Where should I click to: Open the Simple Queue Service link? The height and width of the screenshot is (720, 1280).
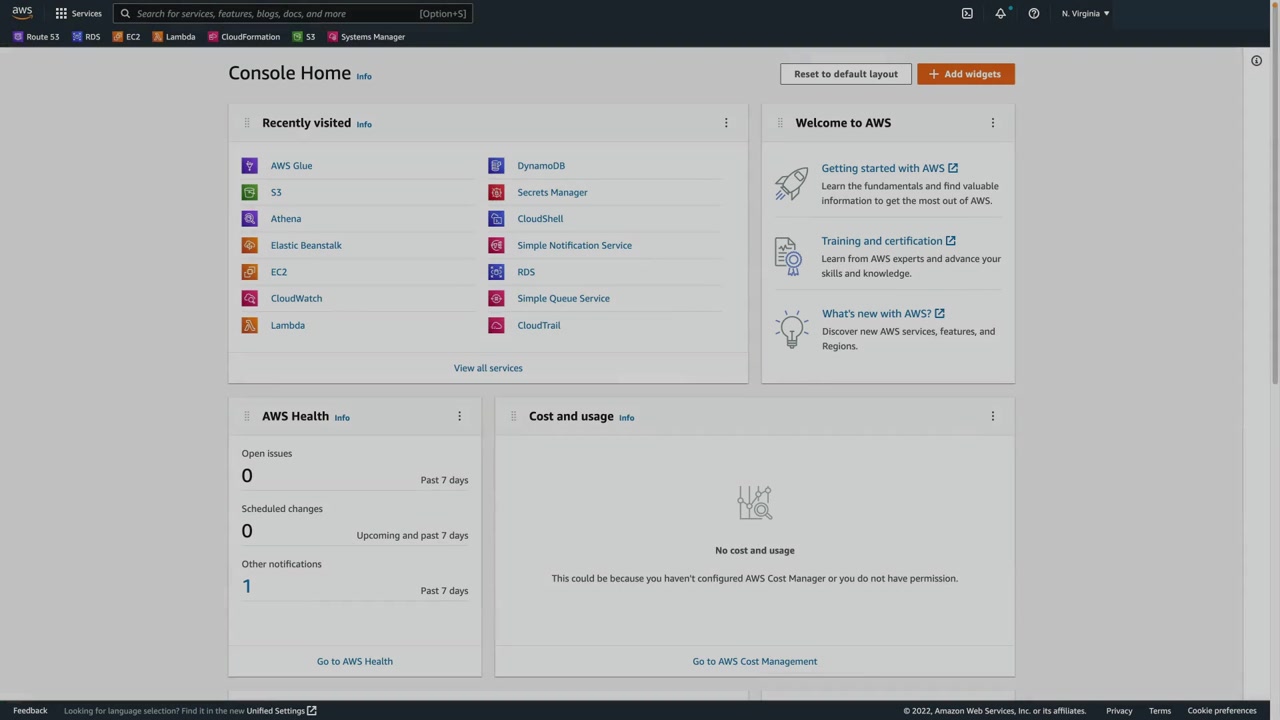click(563, 298)
